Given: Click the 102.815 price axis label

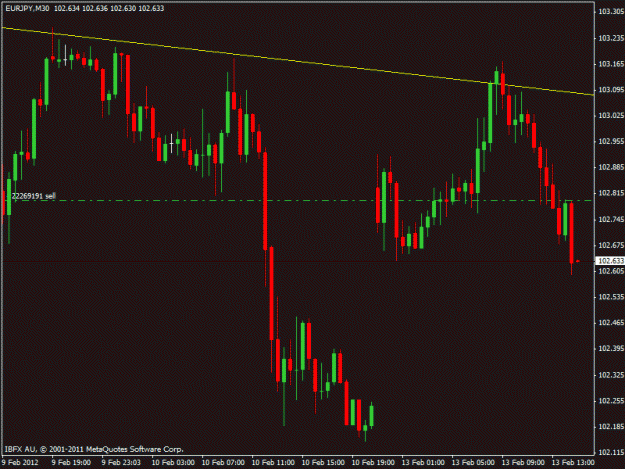Looking at the screenshot, I should click(x=611, y=193).
